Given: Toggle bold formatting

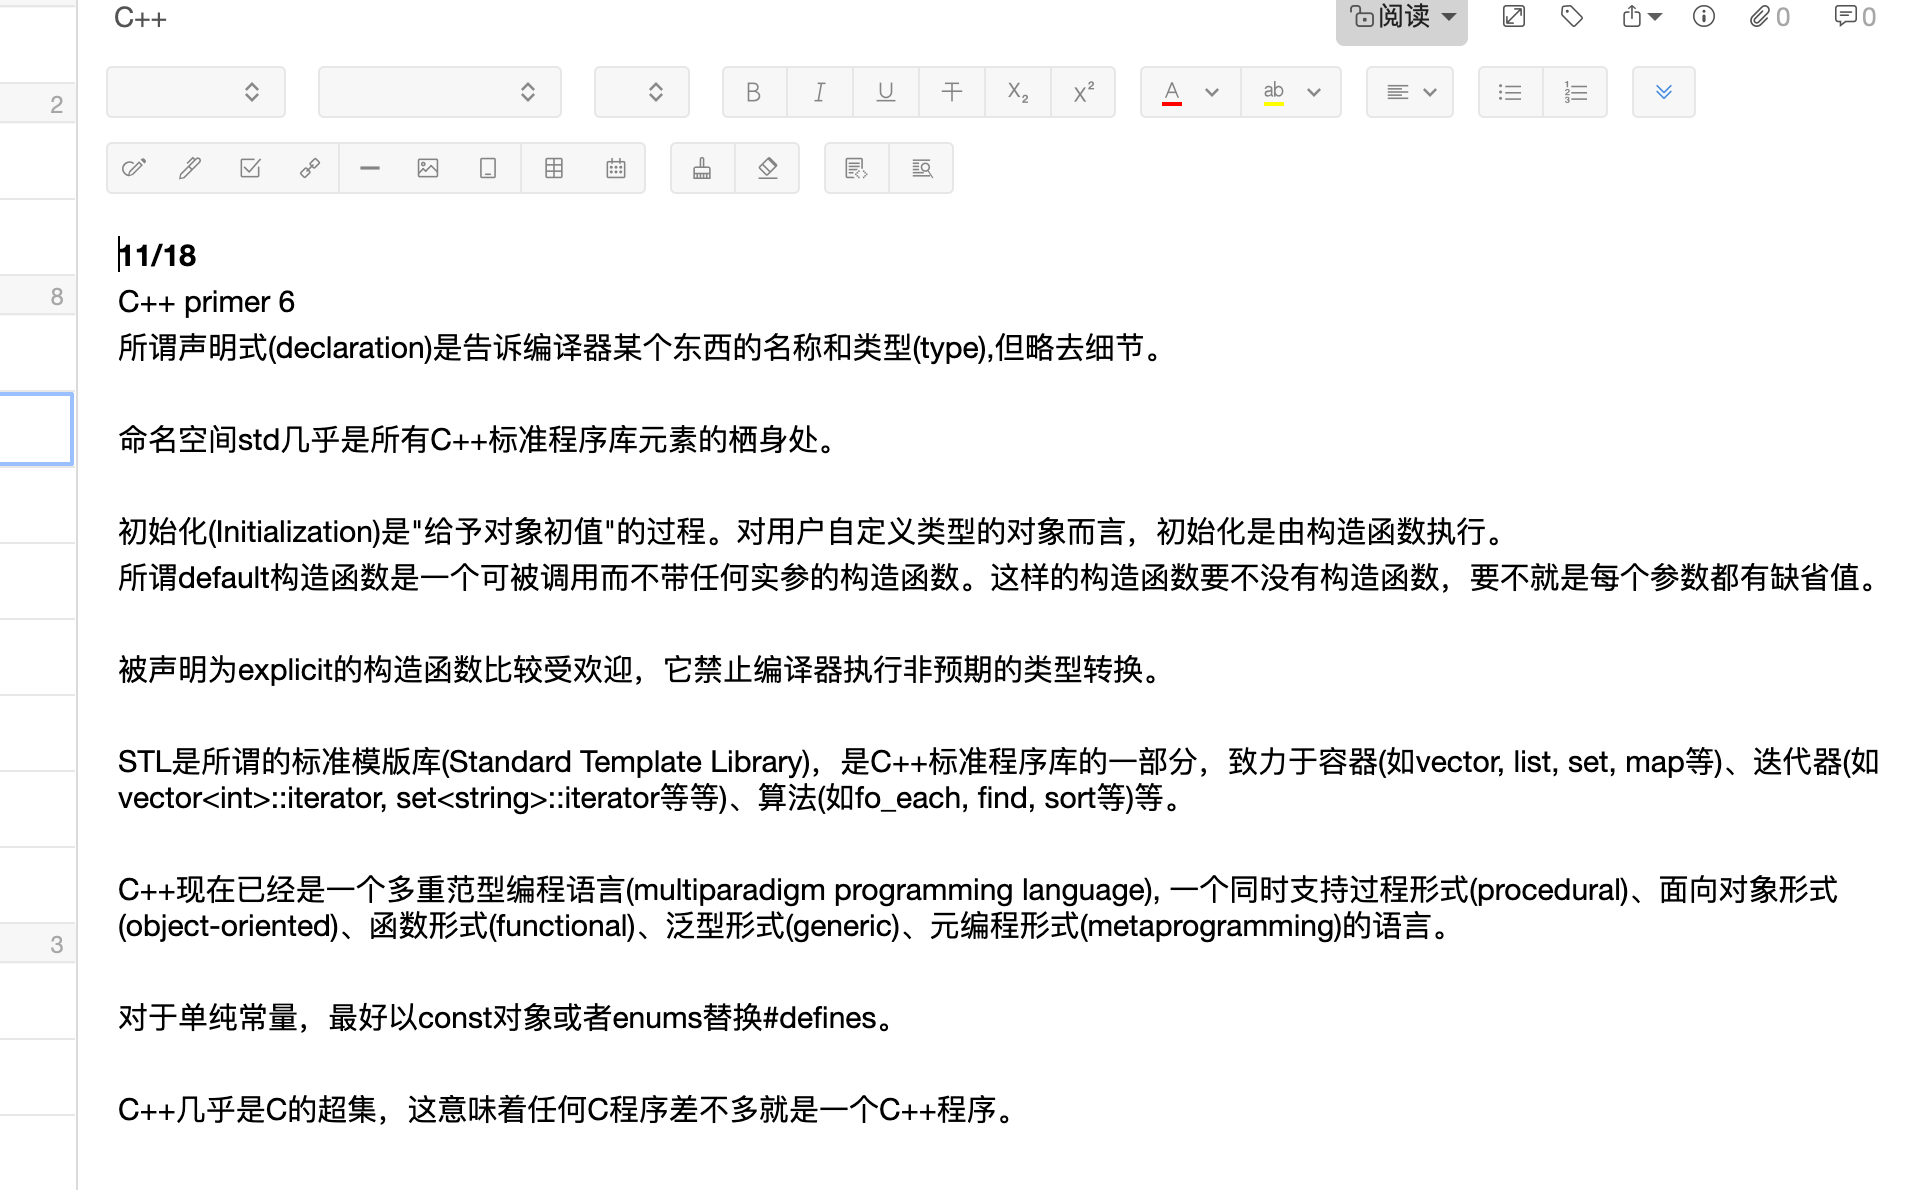Looking at the screenshot, I should coord(753,92).
